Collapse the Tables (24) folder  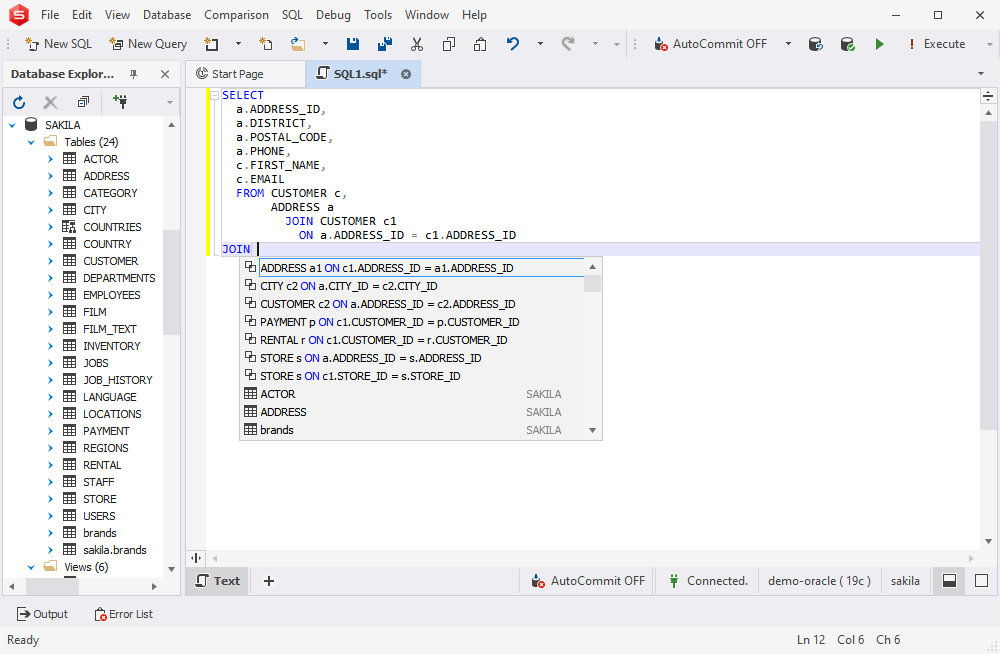[x=30, y=141]
